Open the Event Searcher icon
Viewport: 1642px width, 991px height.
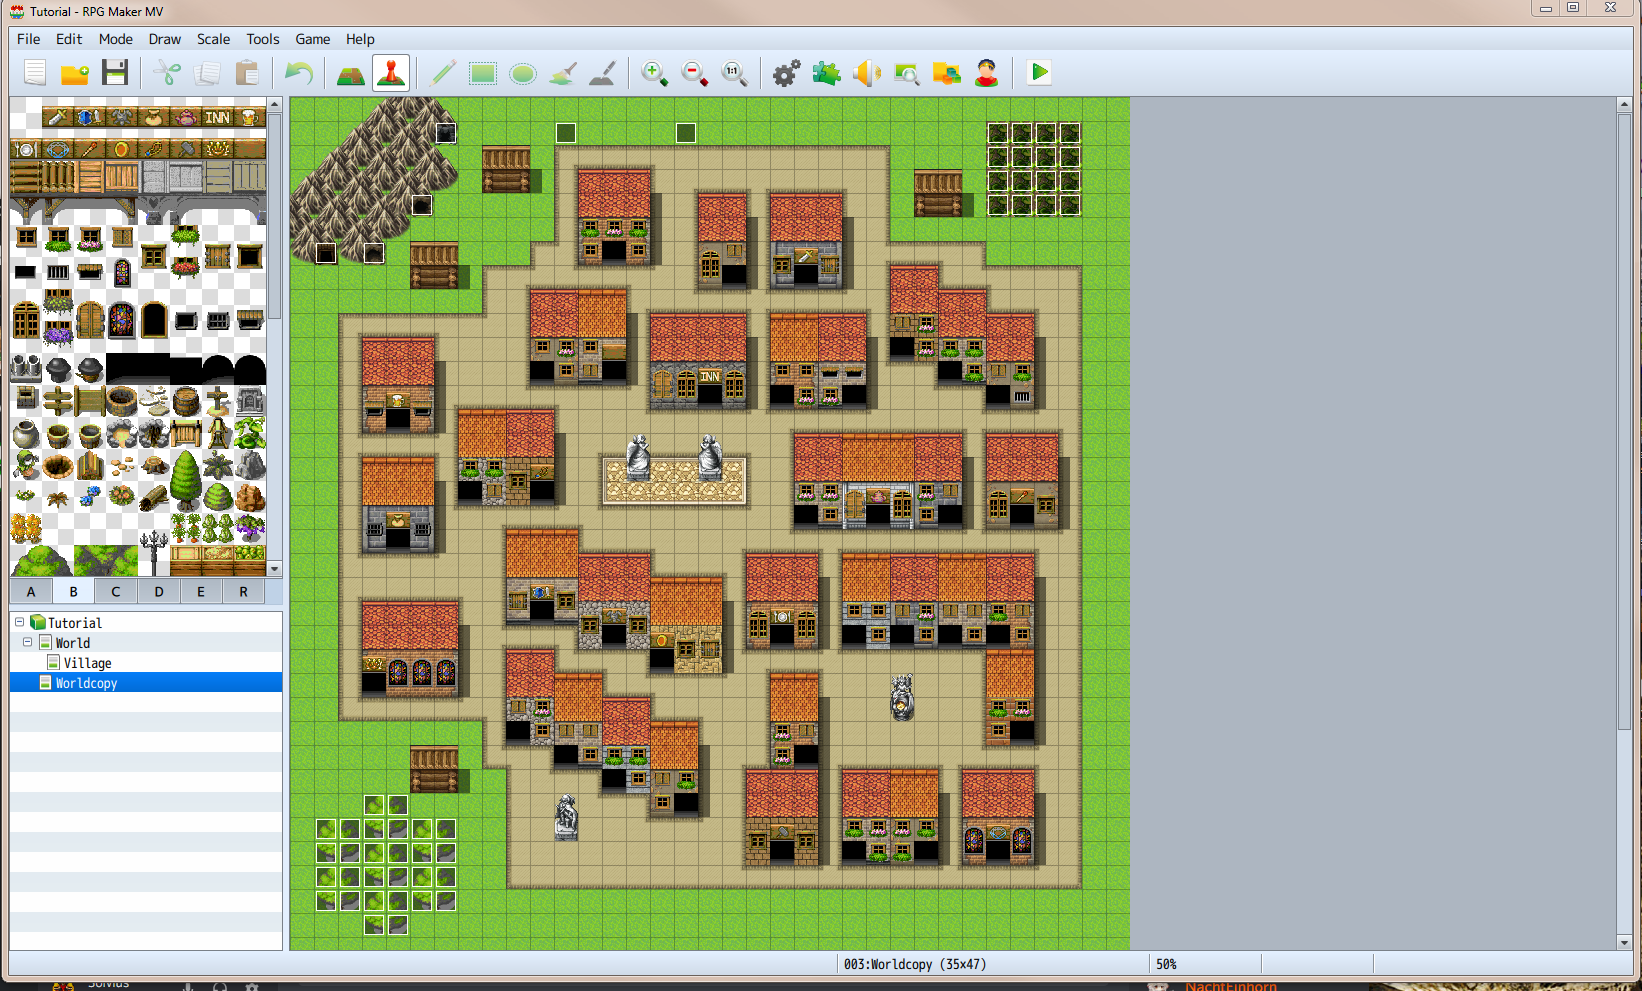907,73
